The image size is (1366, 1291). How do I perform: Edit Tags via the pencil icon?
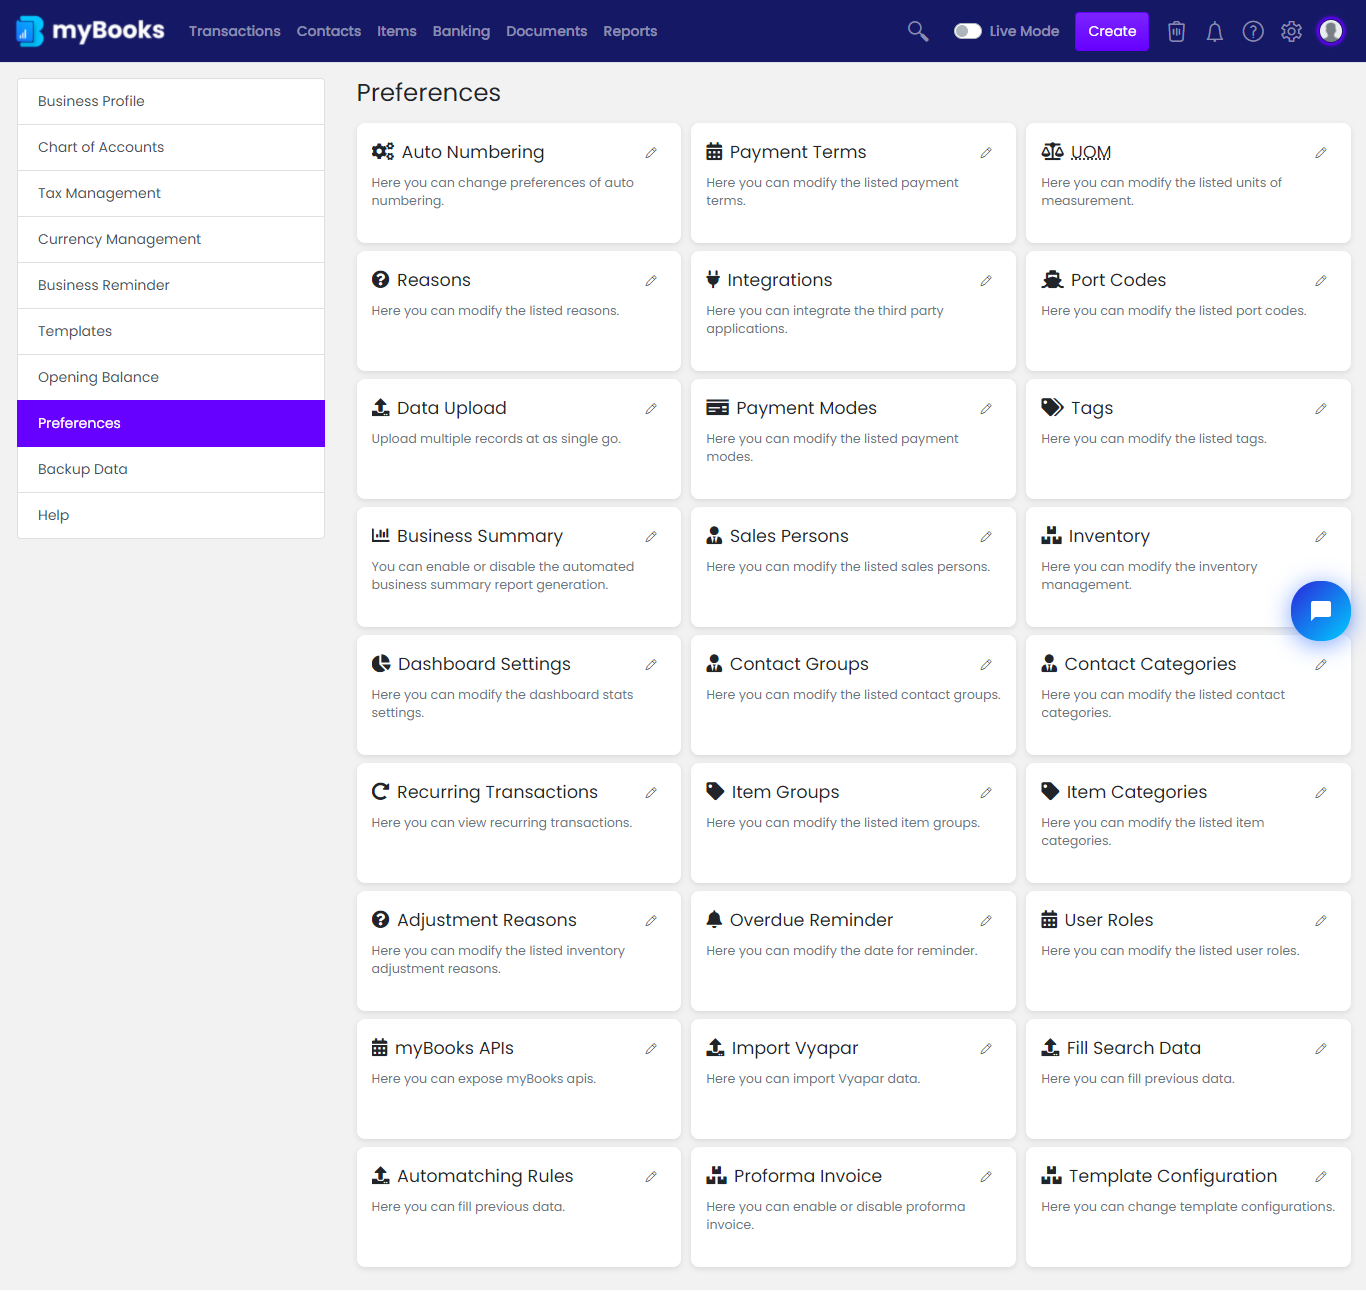[x=1321, y=409]
